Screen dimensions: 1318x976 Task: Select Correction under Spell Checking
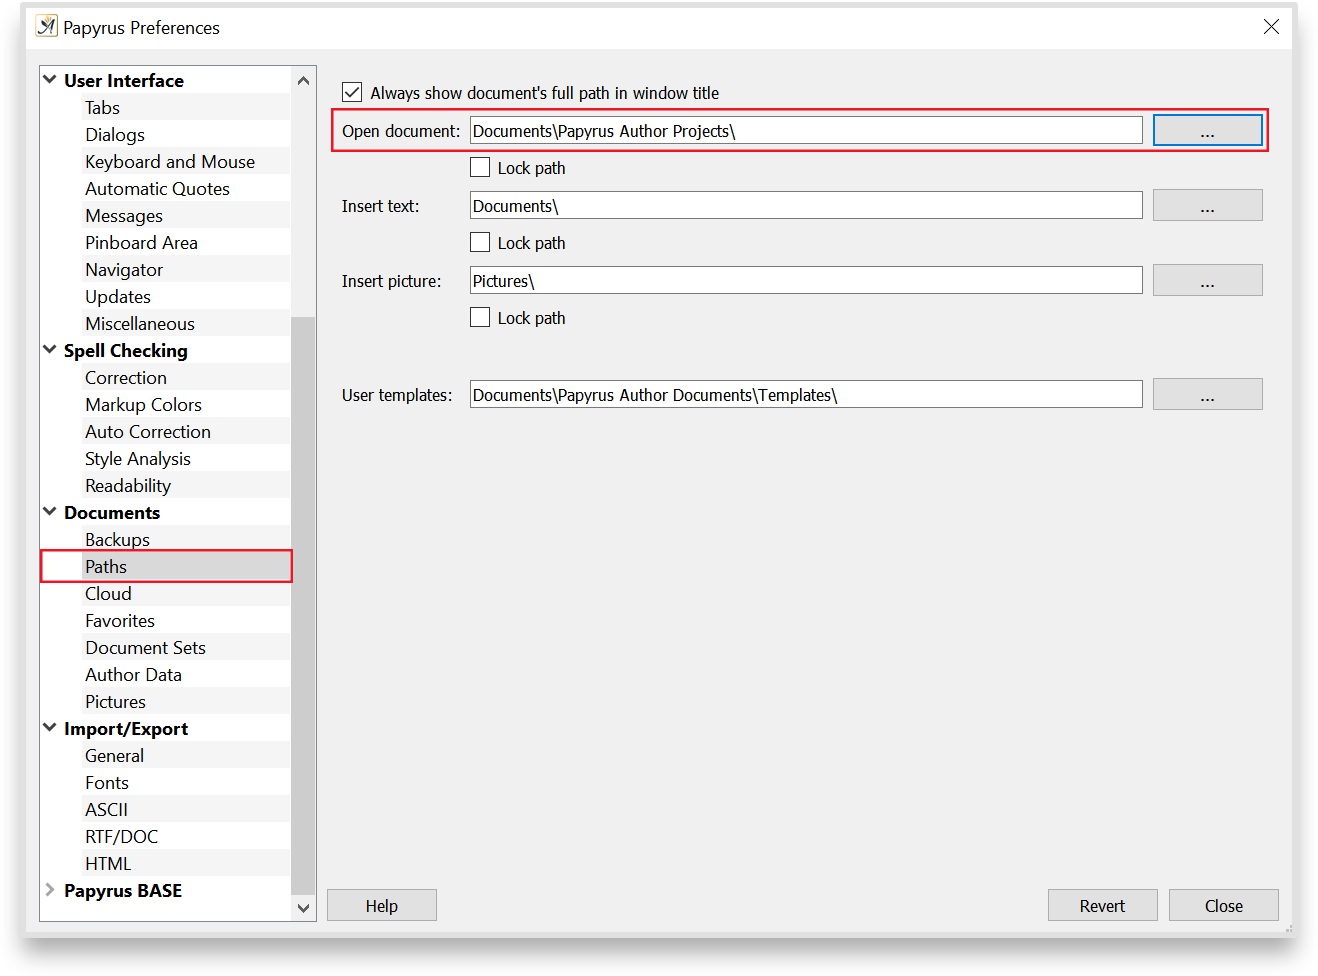point(126,378)
